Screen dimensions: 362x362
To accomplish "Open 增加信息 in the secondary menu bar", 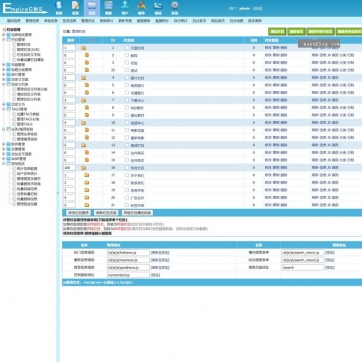I will (x=13, y=21).
